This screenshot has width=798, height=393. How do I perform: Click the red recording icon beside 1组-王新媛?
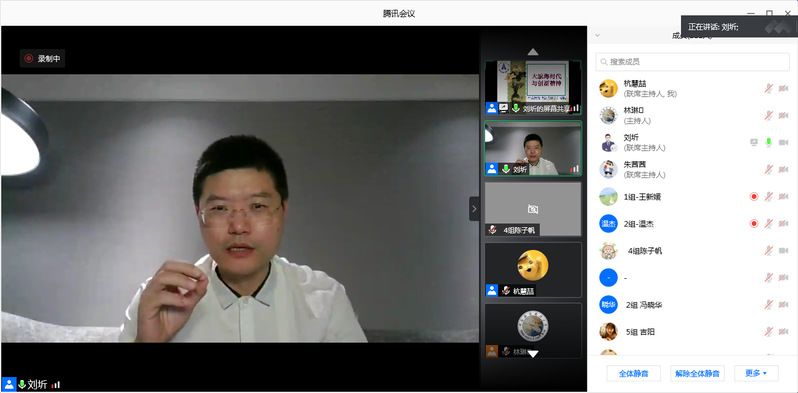click(754, 196)
